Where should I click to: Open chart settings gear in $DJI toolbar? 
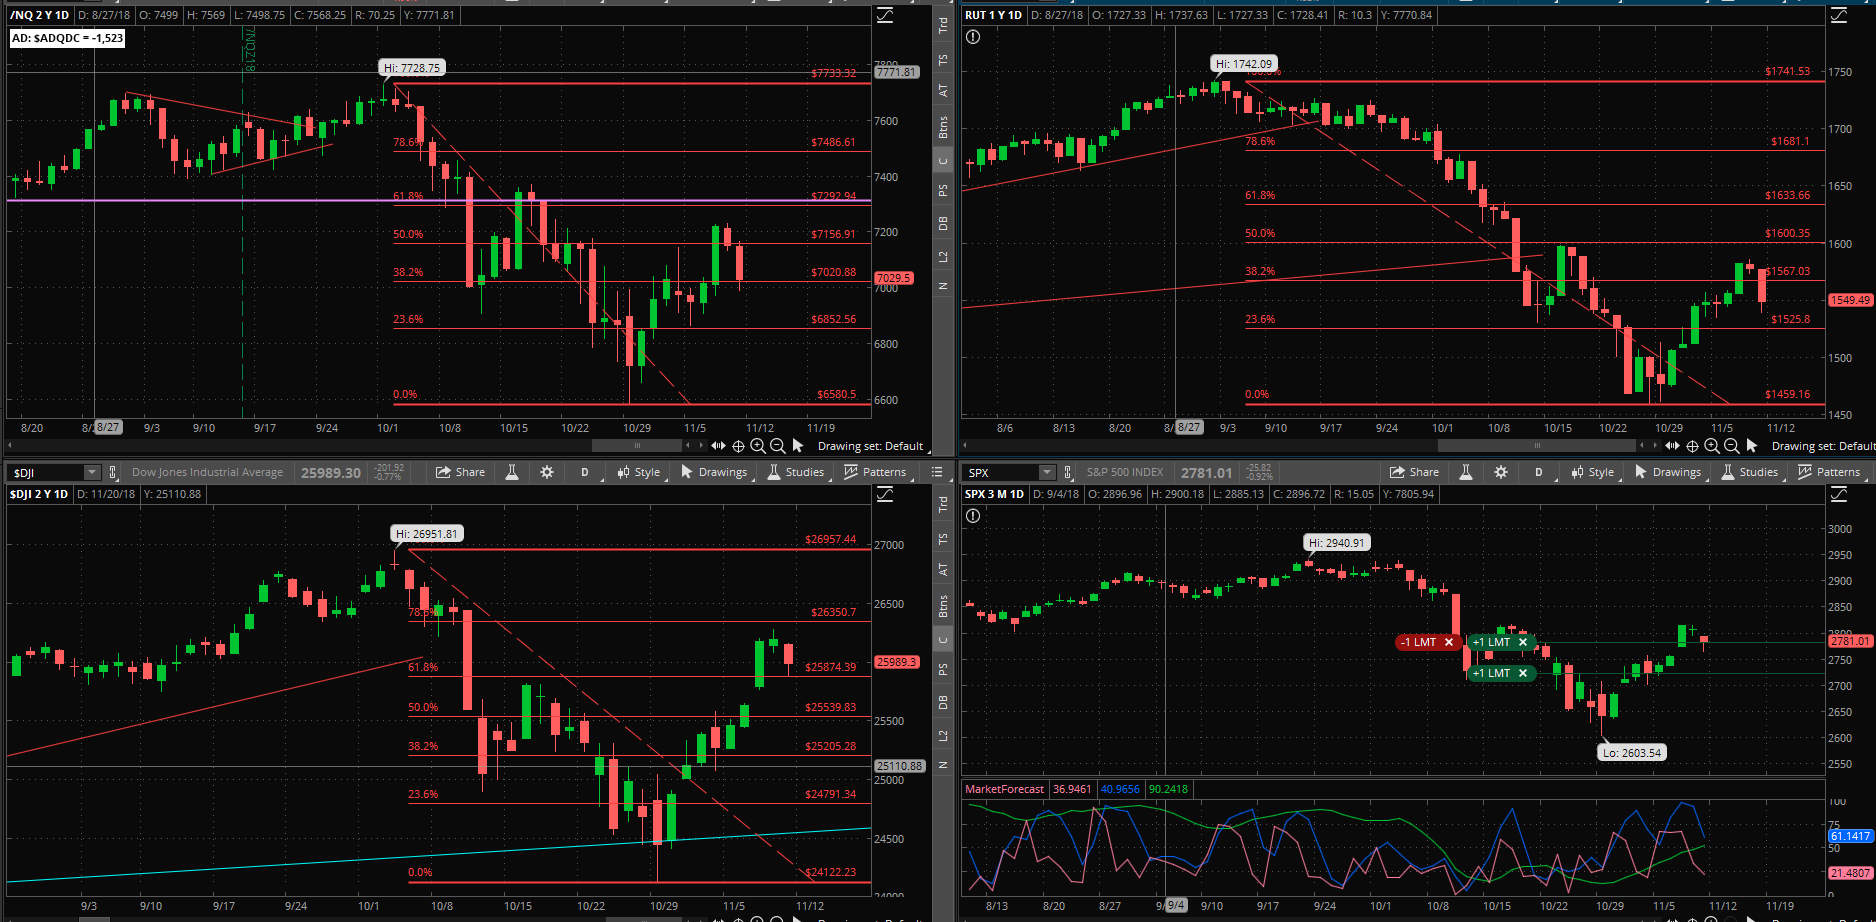(547, 472)
